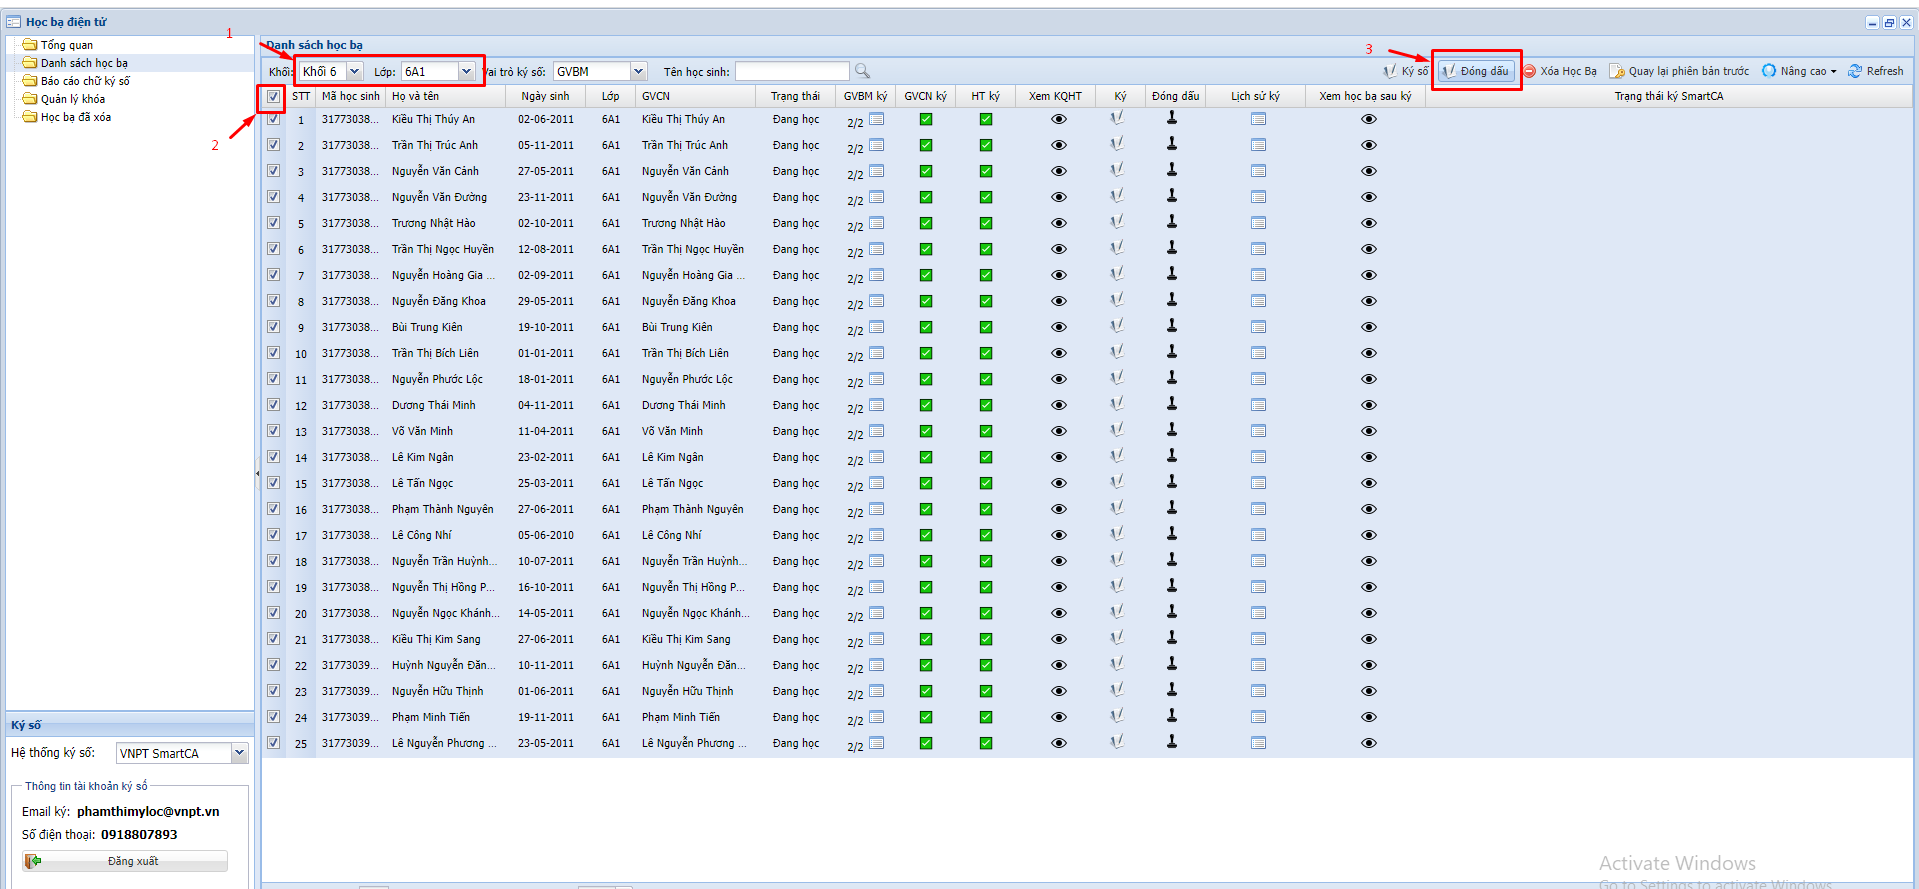This screenshot has width=1919, height=889.
Task: Uncheck the row checkbox for Nguyễn Văn Đường
Action: click(273, 197)
